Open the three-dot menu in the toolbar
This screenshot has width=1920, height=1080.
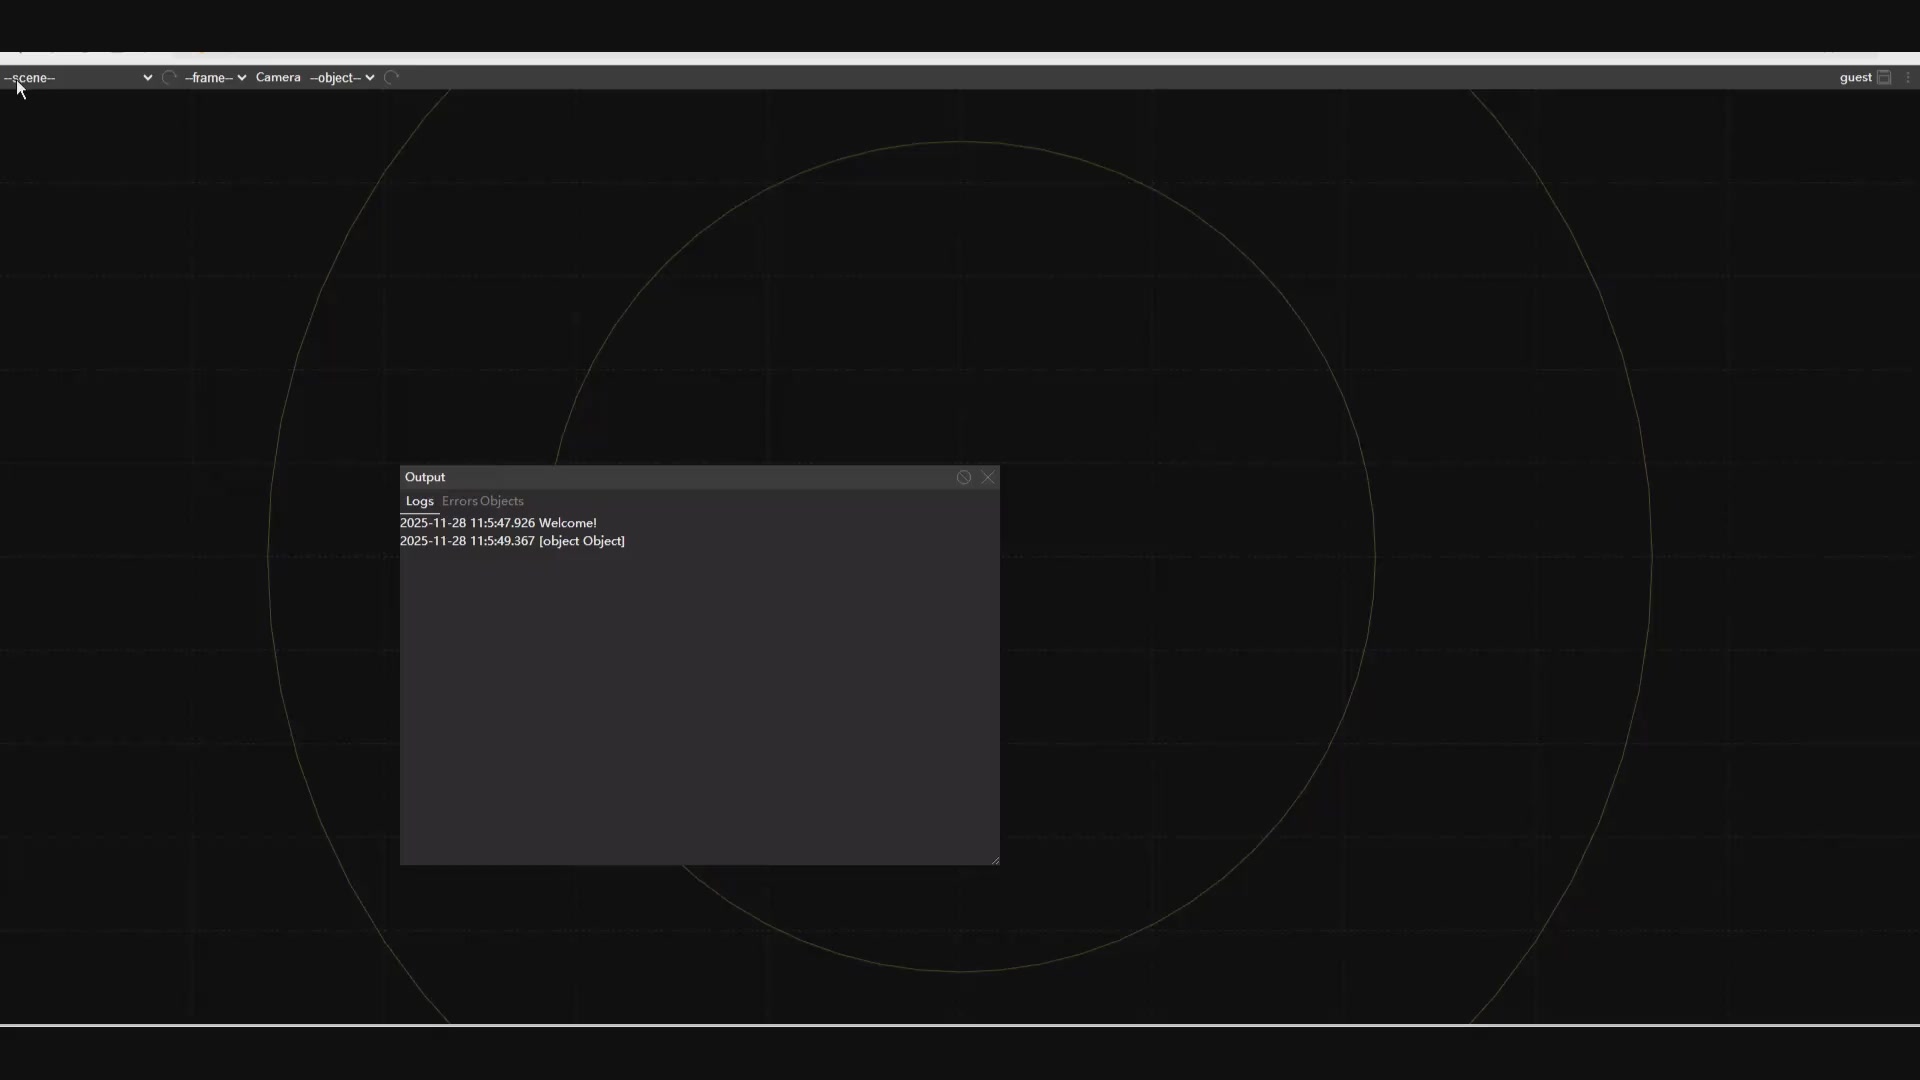click(x=1908, y=78)
